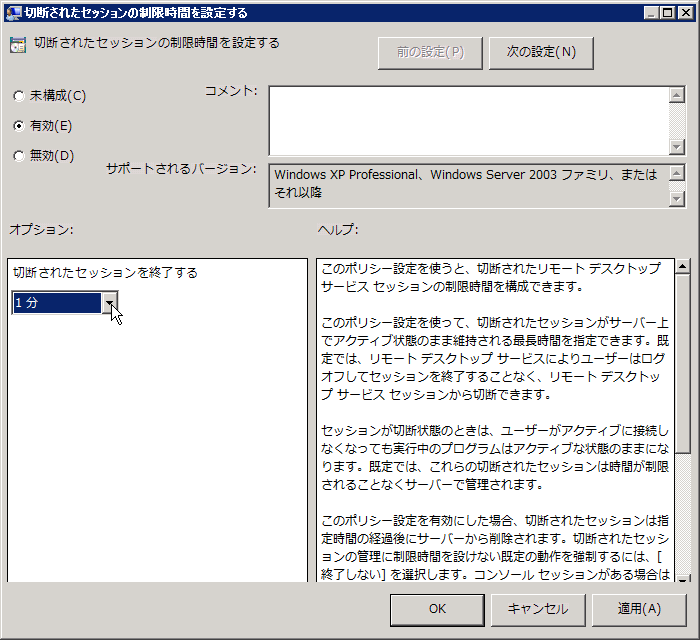Click supported versions scrollbar up arrow
The width and height of the screenshot is (700, 640).
[677, 174]
